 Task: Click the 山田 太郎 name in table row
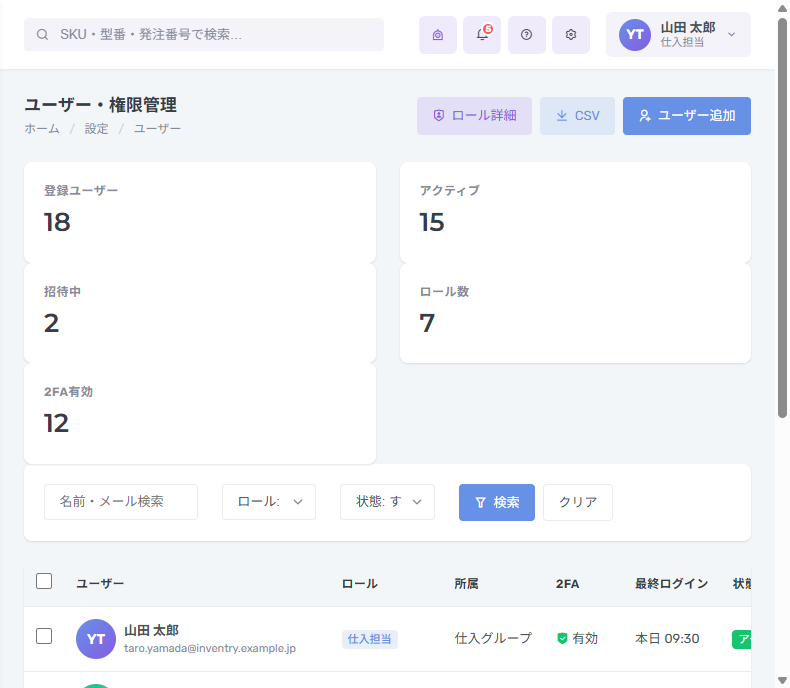(x=152, y=631)
